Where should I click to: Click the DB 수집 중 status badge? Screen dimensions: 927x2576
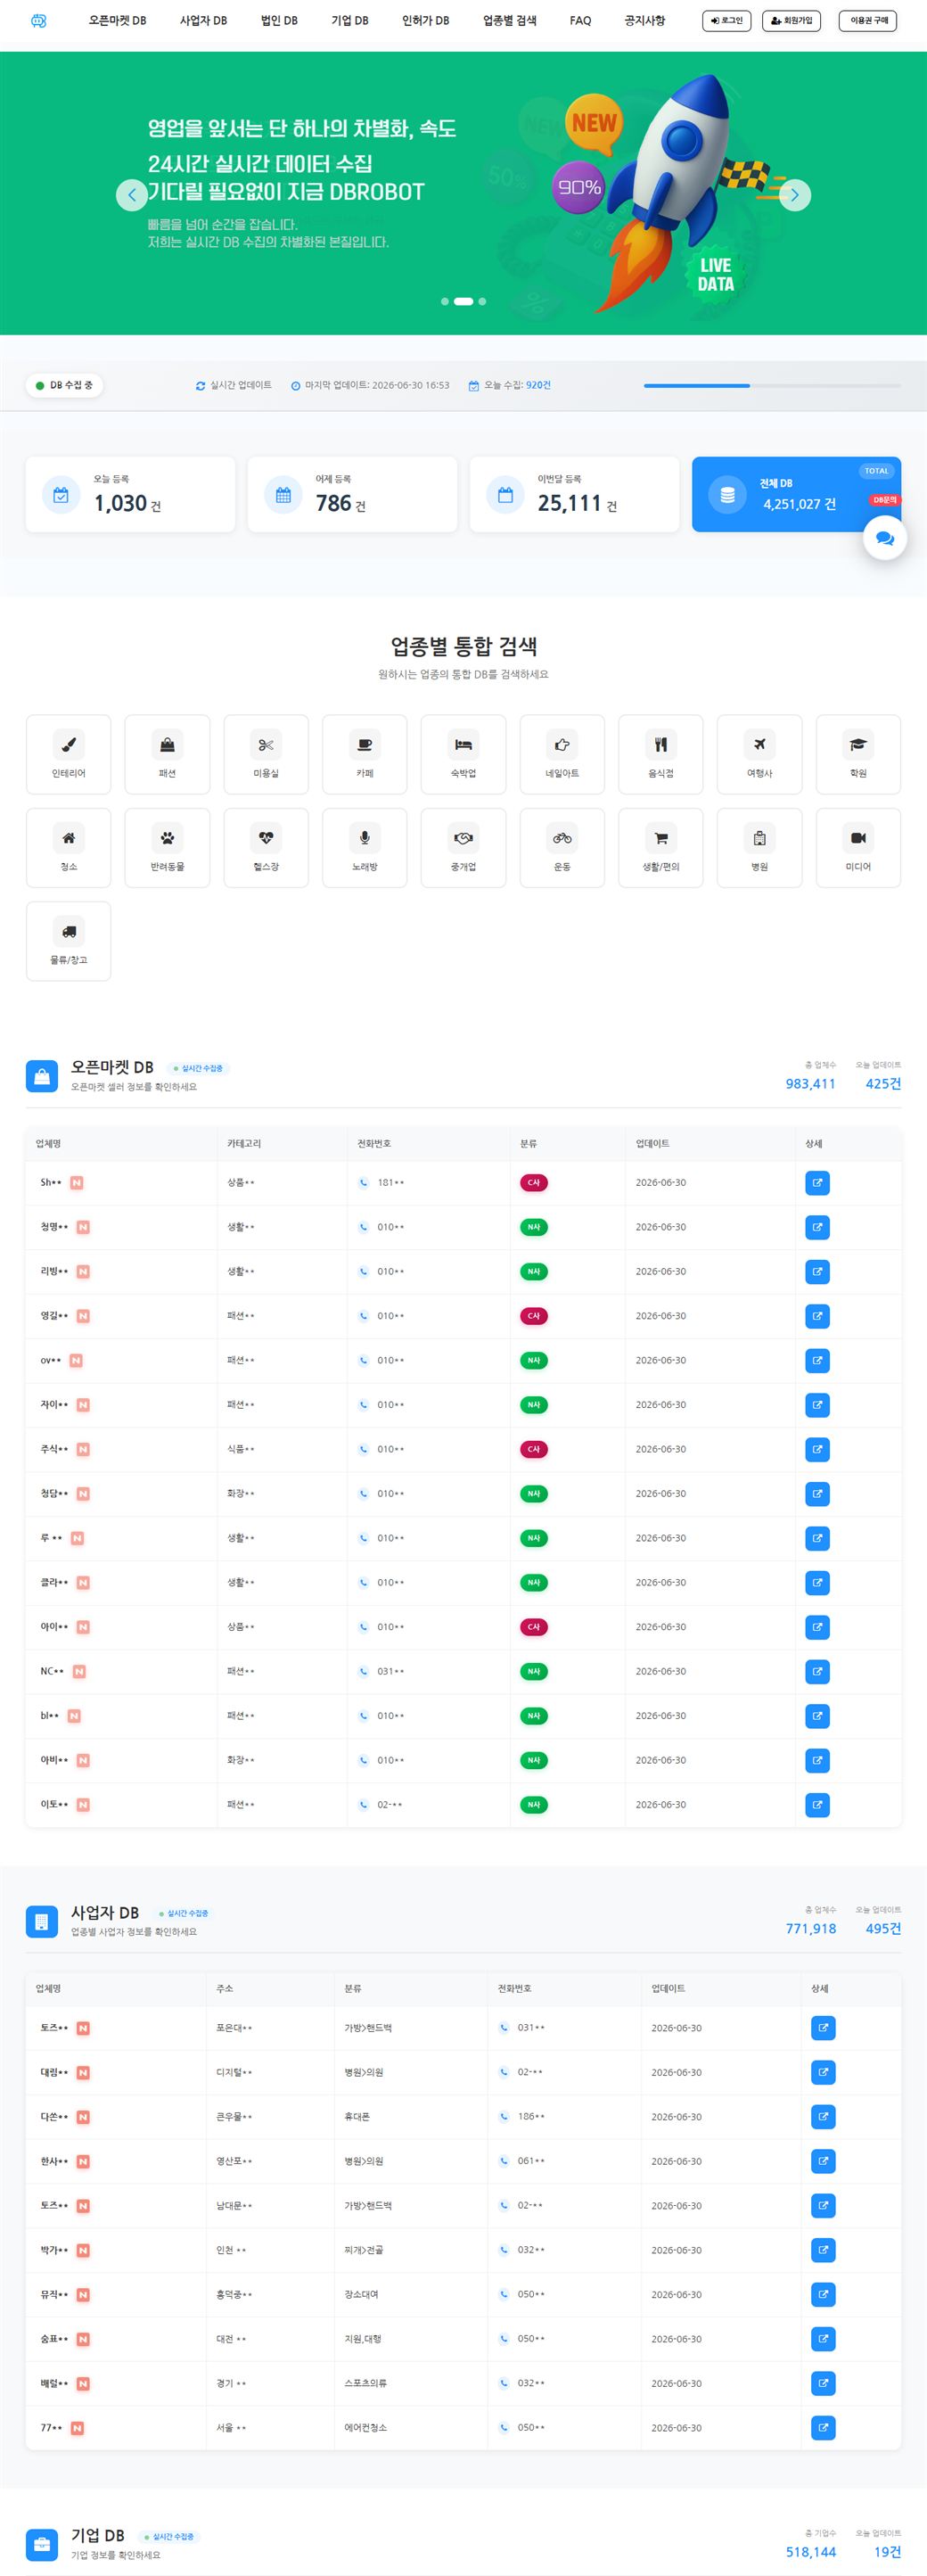65,385
